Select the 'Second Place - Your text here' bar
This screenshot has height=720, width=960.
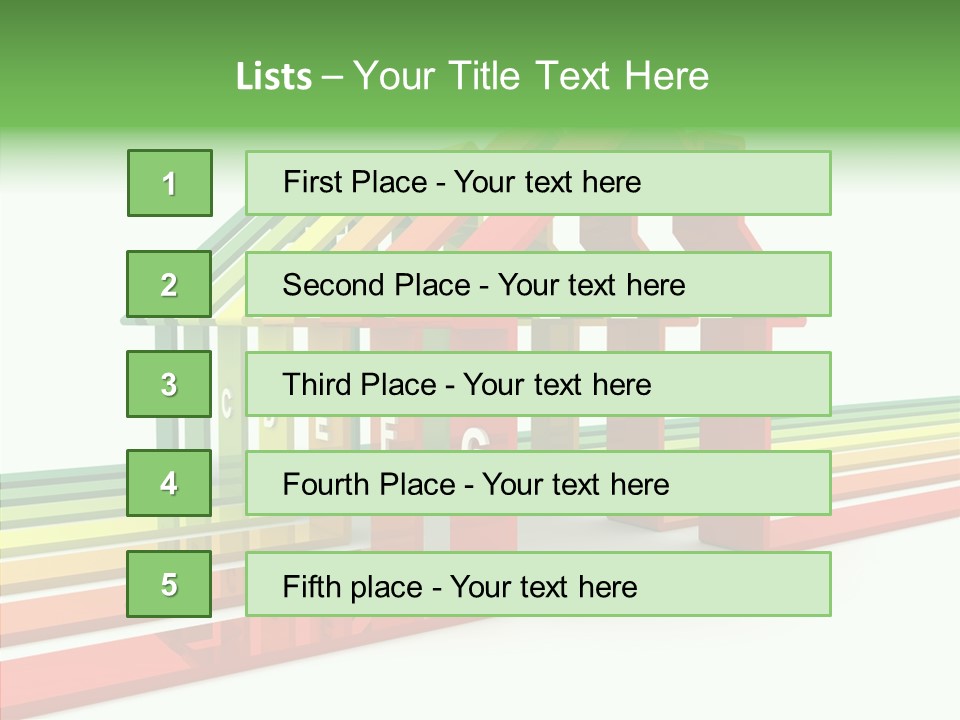(x=538, y=284)
